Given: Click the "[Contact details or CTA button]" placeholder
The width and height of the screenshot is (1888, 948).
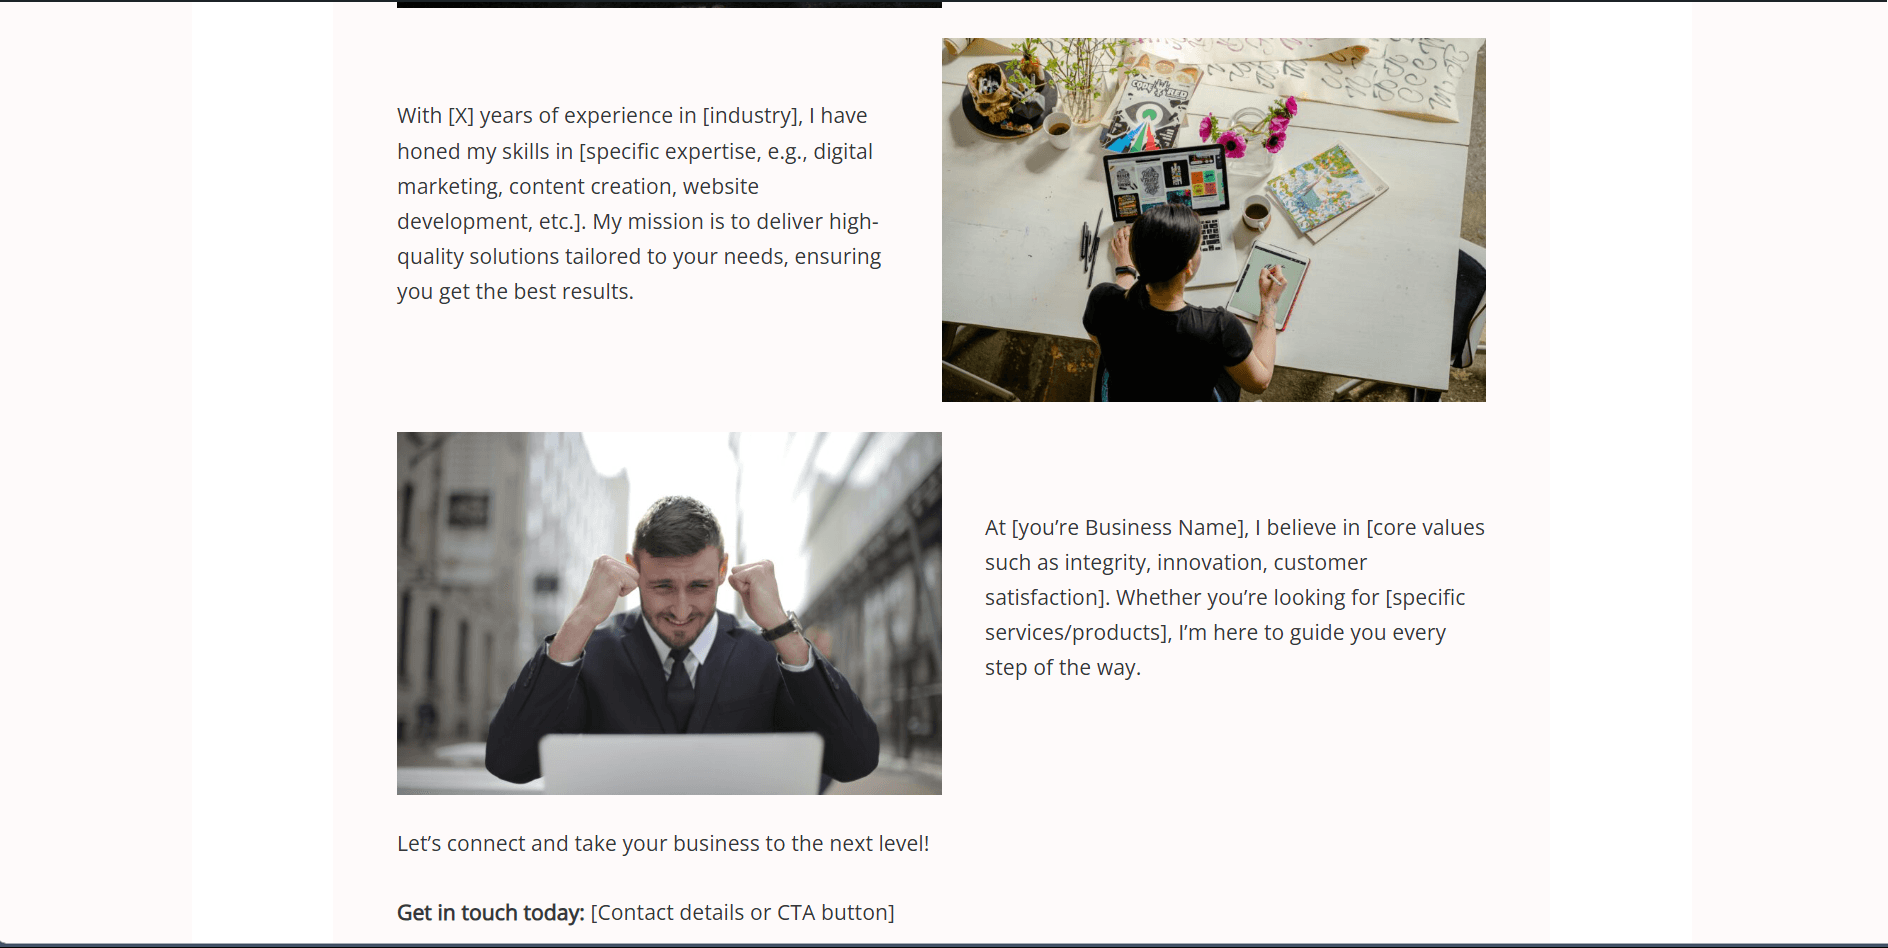Looking at the screenshot, I should [x=743, y=912].
